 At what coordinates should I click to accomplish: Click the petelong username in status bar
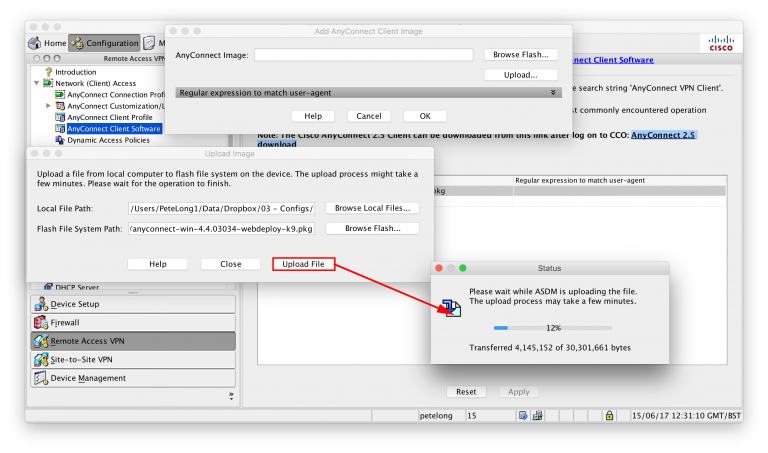[x=436, y=416]
